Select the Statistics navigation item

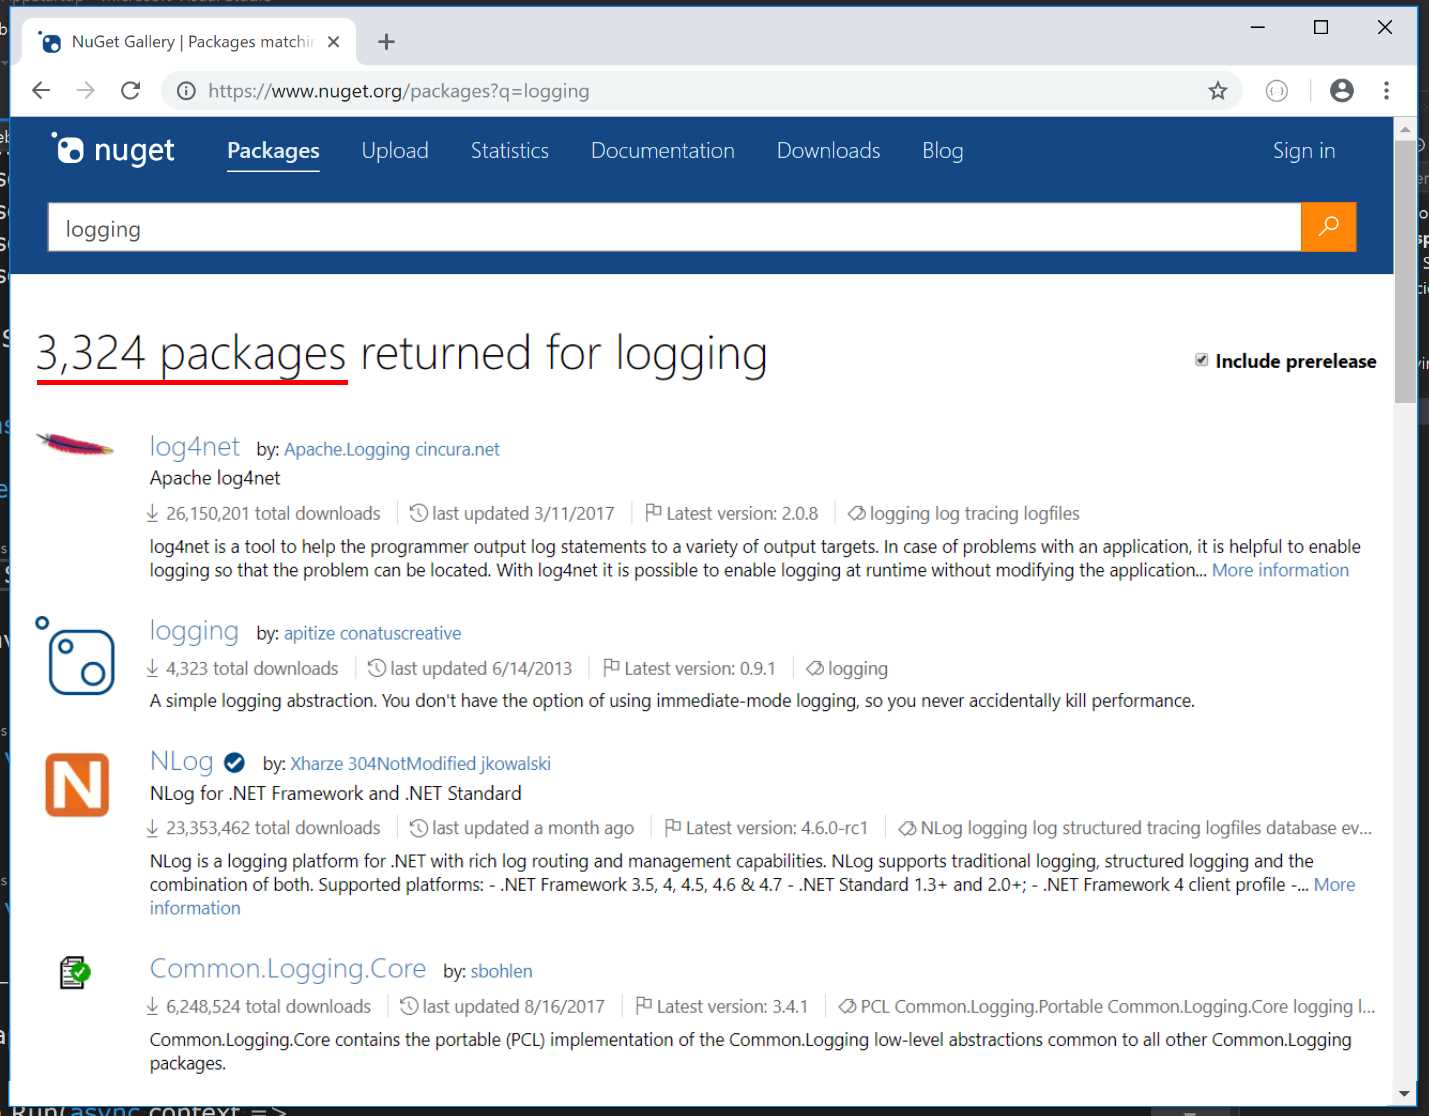coord(509,150)
